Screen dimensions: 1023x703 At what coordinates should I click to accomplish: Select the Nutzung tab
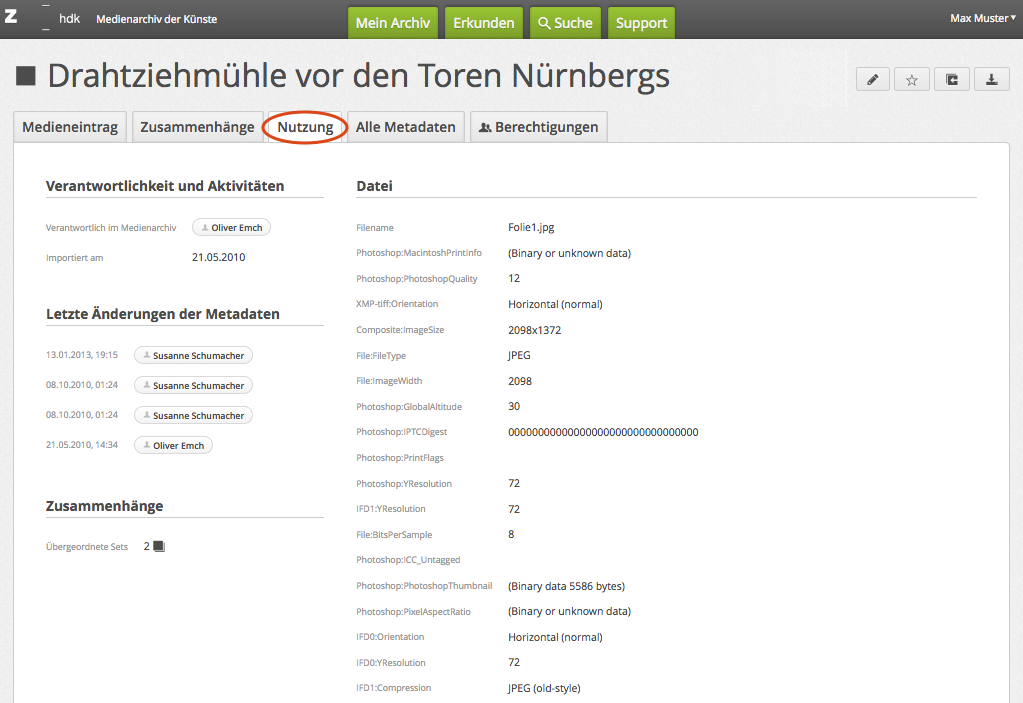[x=305, y=127]
